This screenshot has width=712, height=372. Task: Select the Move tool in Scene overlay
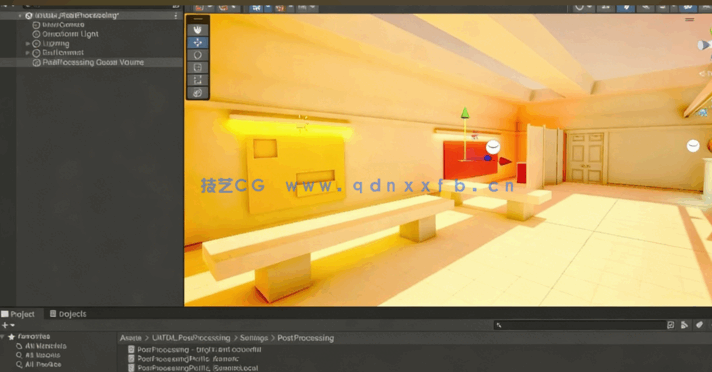pos(198,42)
